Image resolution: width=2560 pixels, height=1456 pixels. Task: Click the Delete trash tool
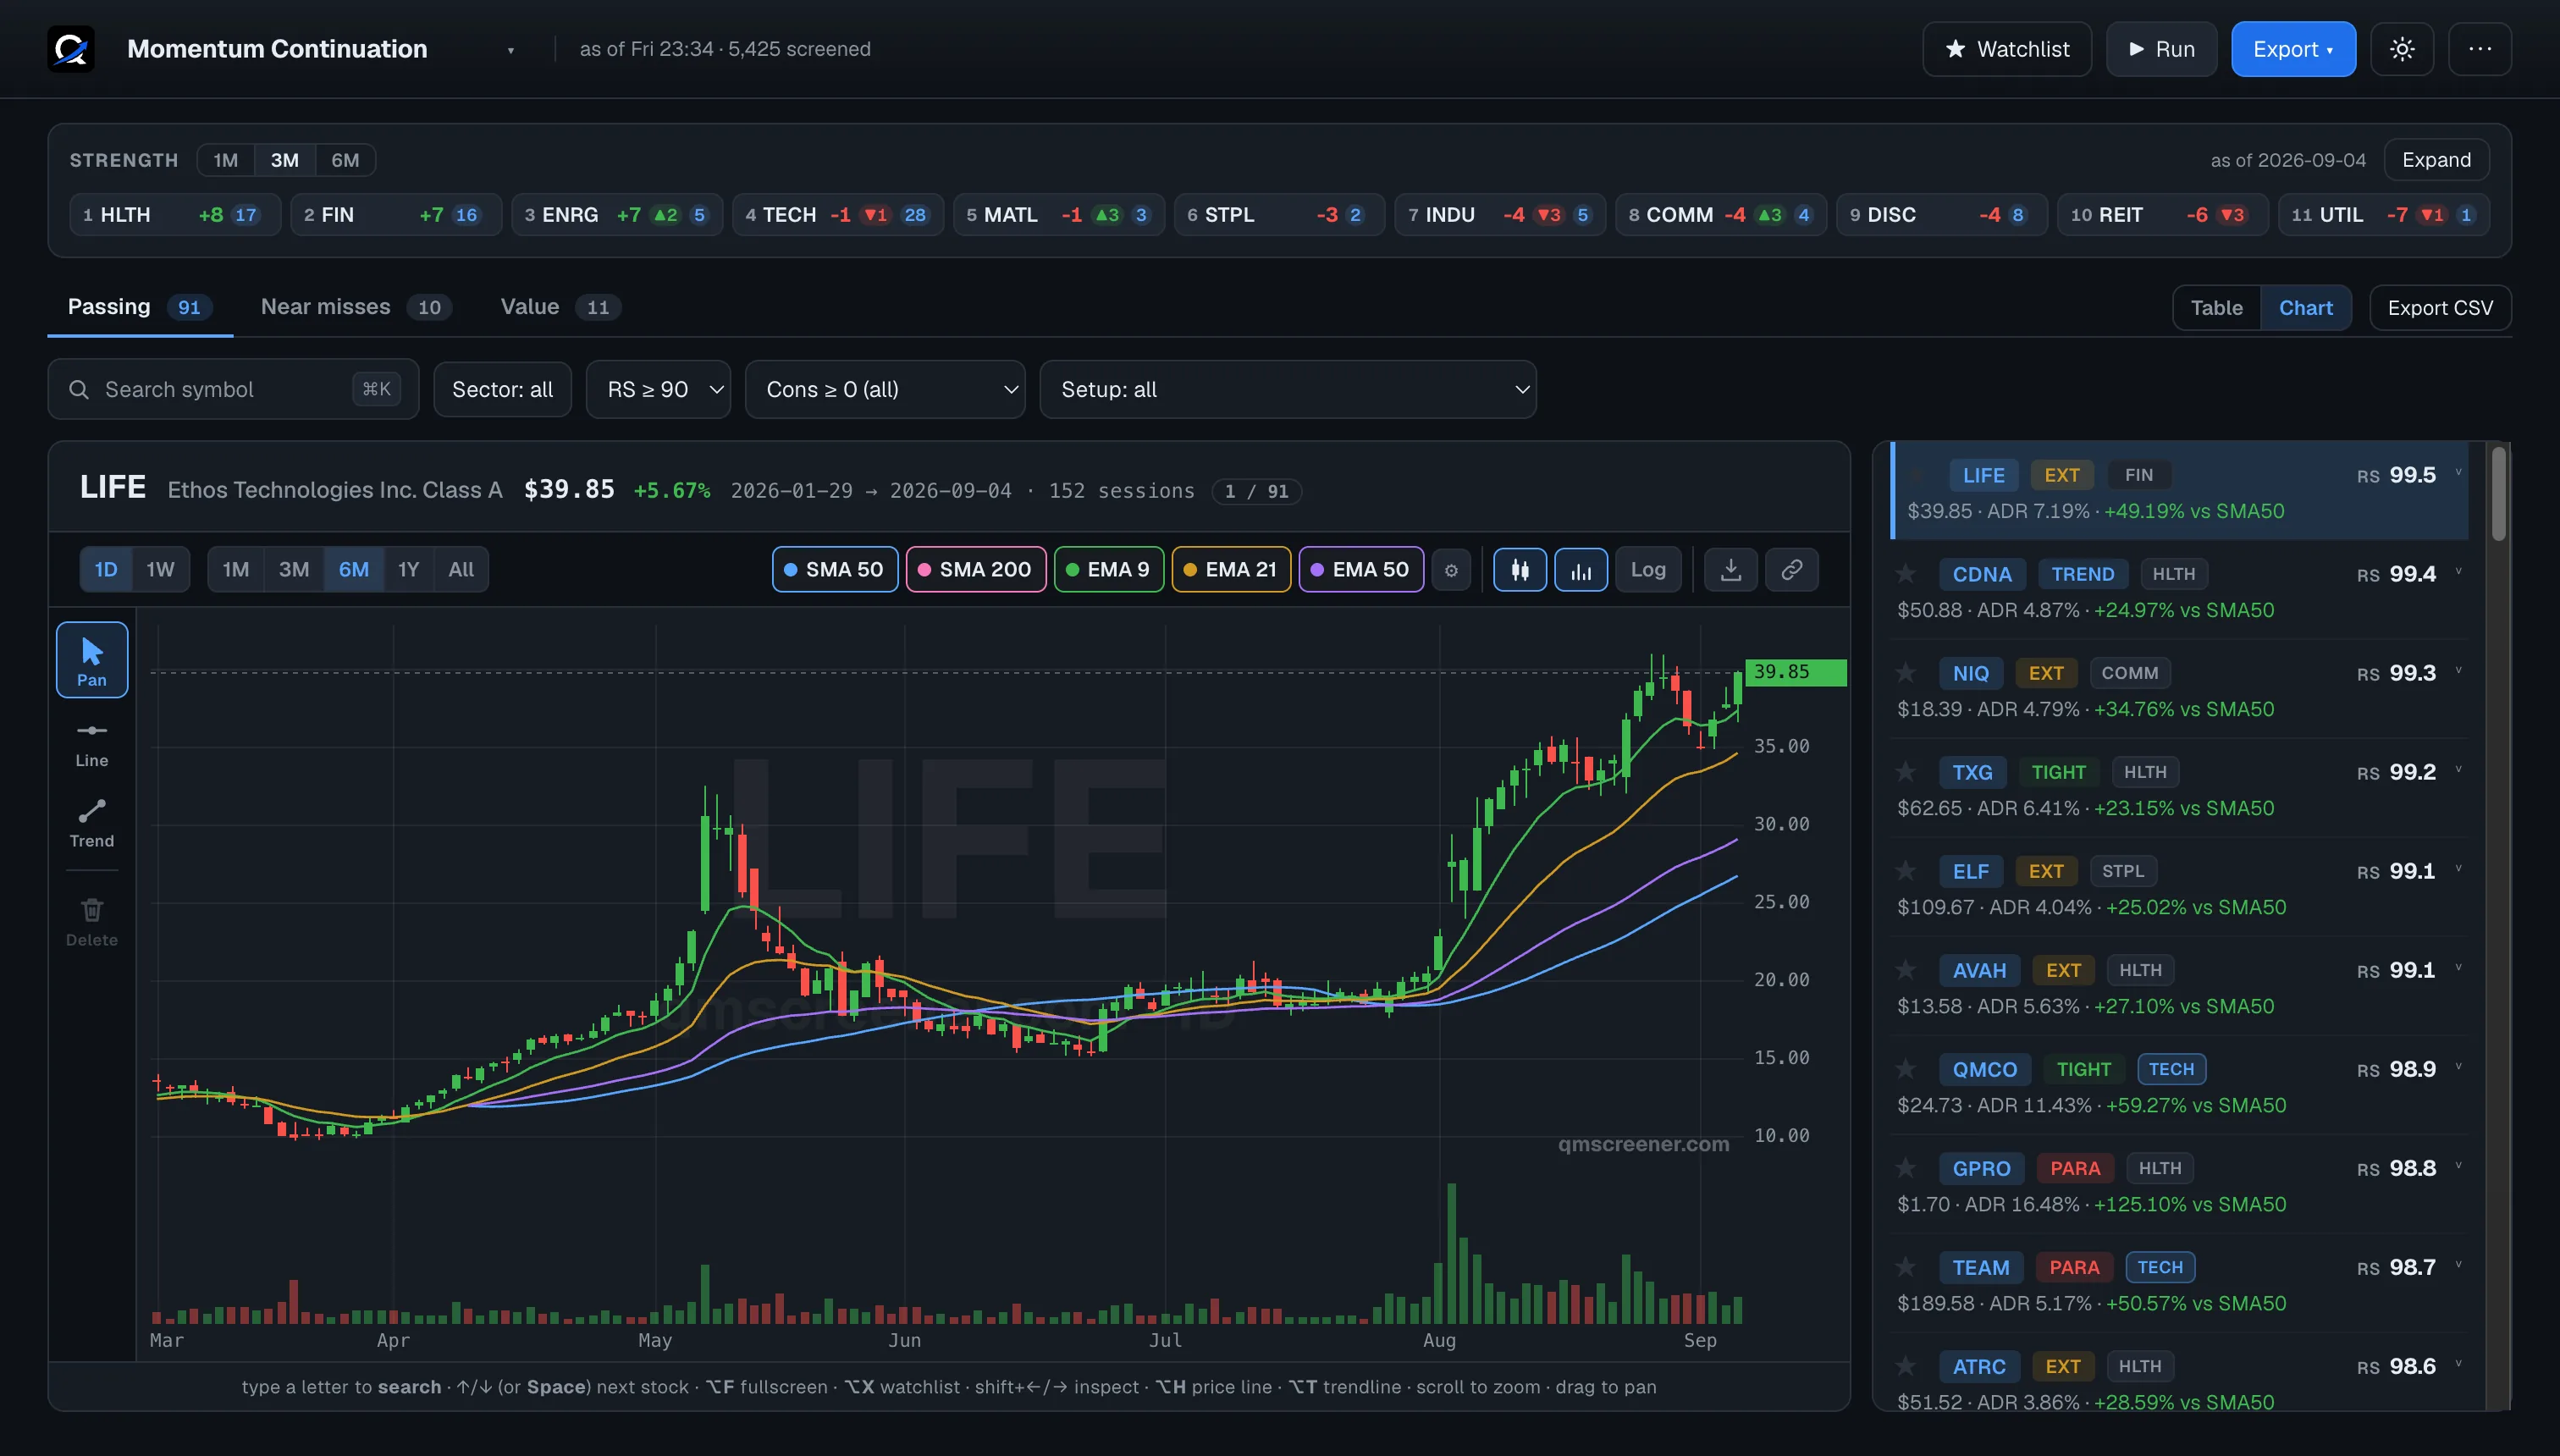click(x=92, y=922)
